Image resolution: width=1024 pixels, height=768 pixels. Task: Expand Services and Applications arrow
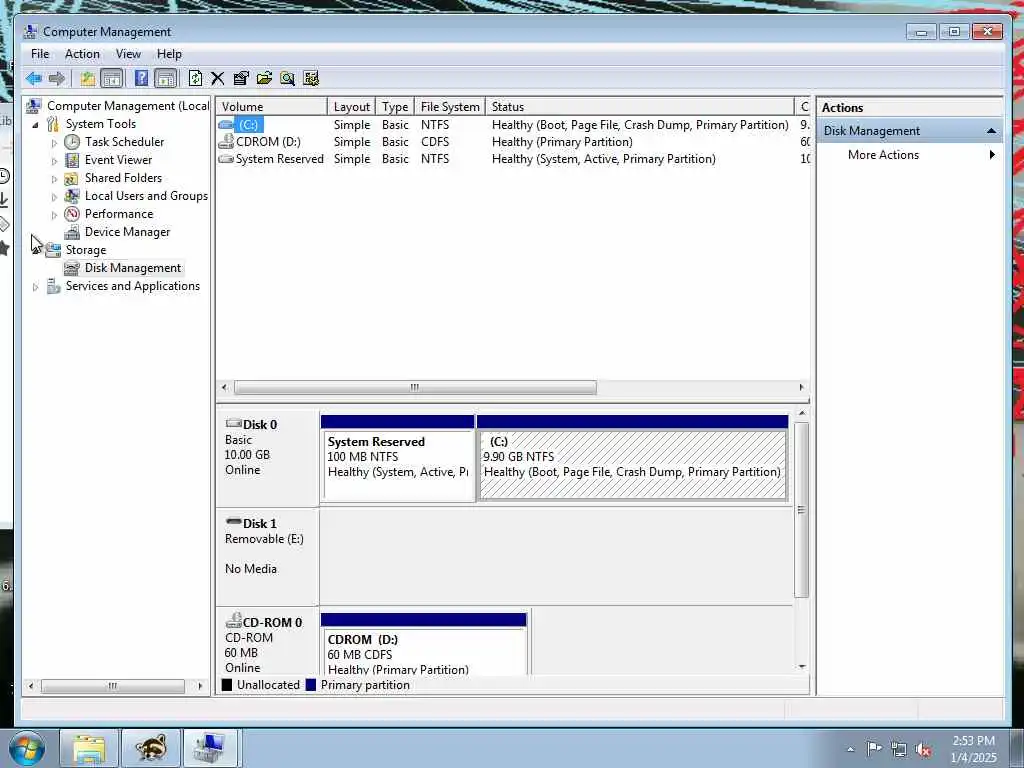pos(35,287)
